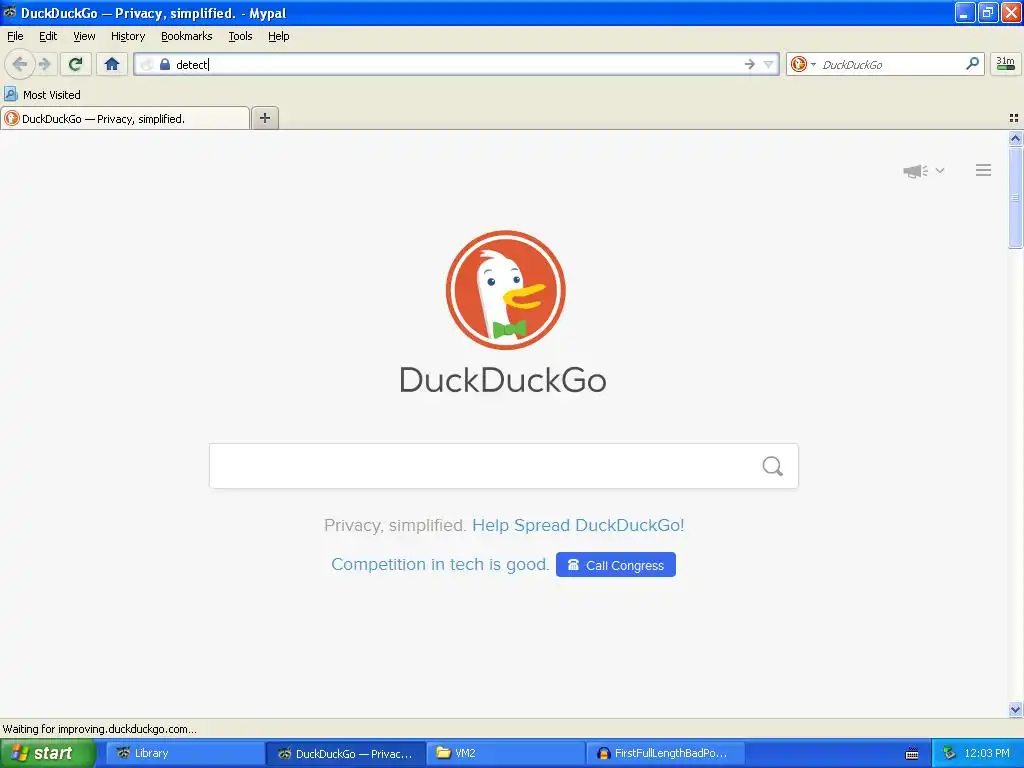
Task: Open the DuckDuckGo search engine selector dropdown
Action: click(803, 64)
